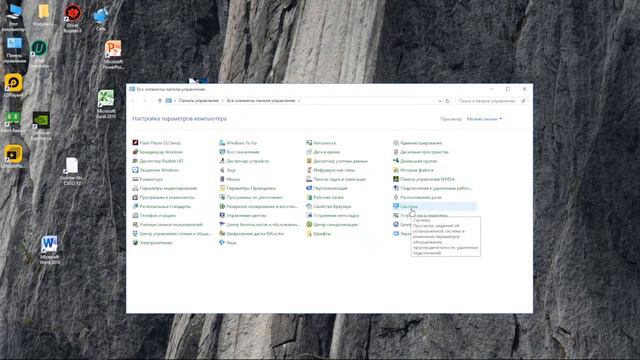
Task: Open Windows Firewall (Брандмауэр Windows)
Action: click(x=158, y=152)
